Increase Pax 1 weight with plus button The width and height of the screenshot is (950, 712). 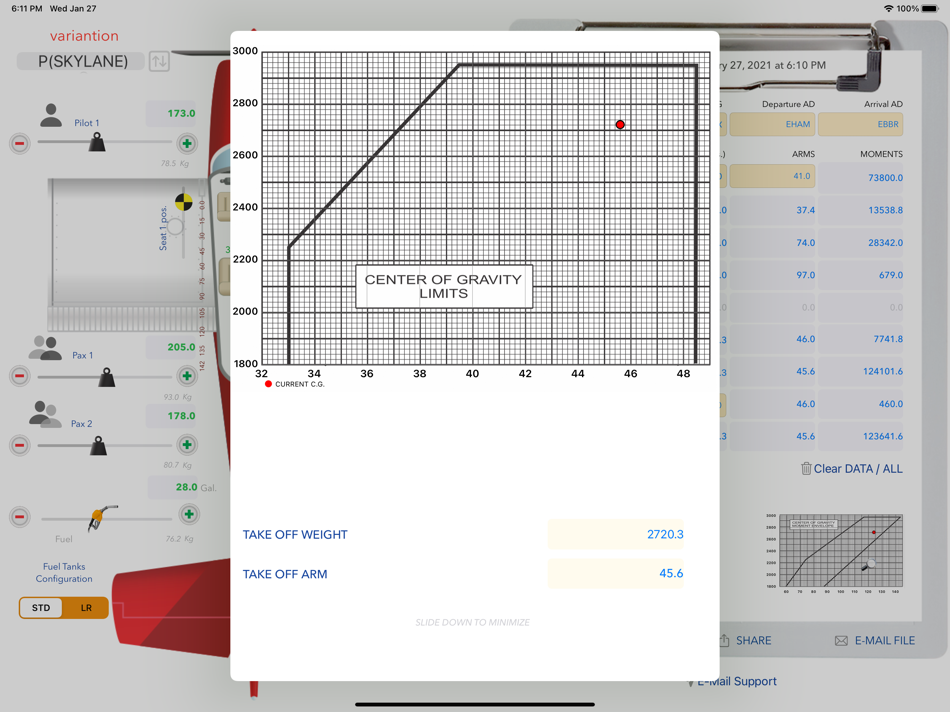click(187, 376)
